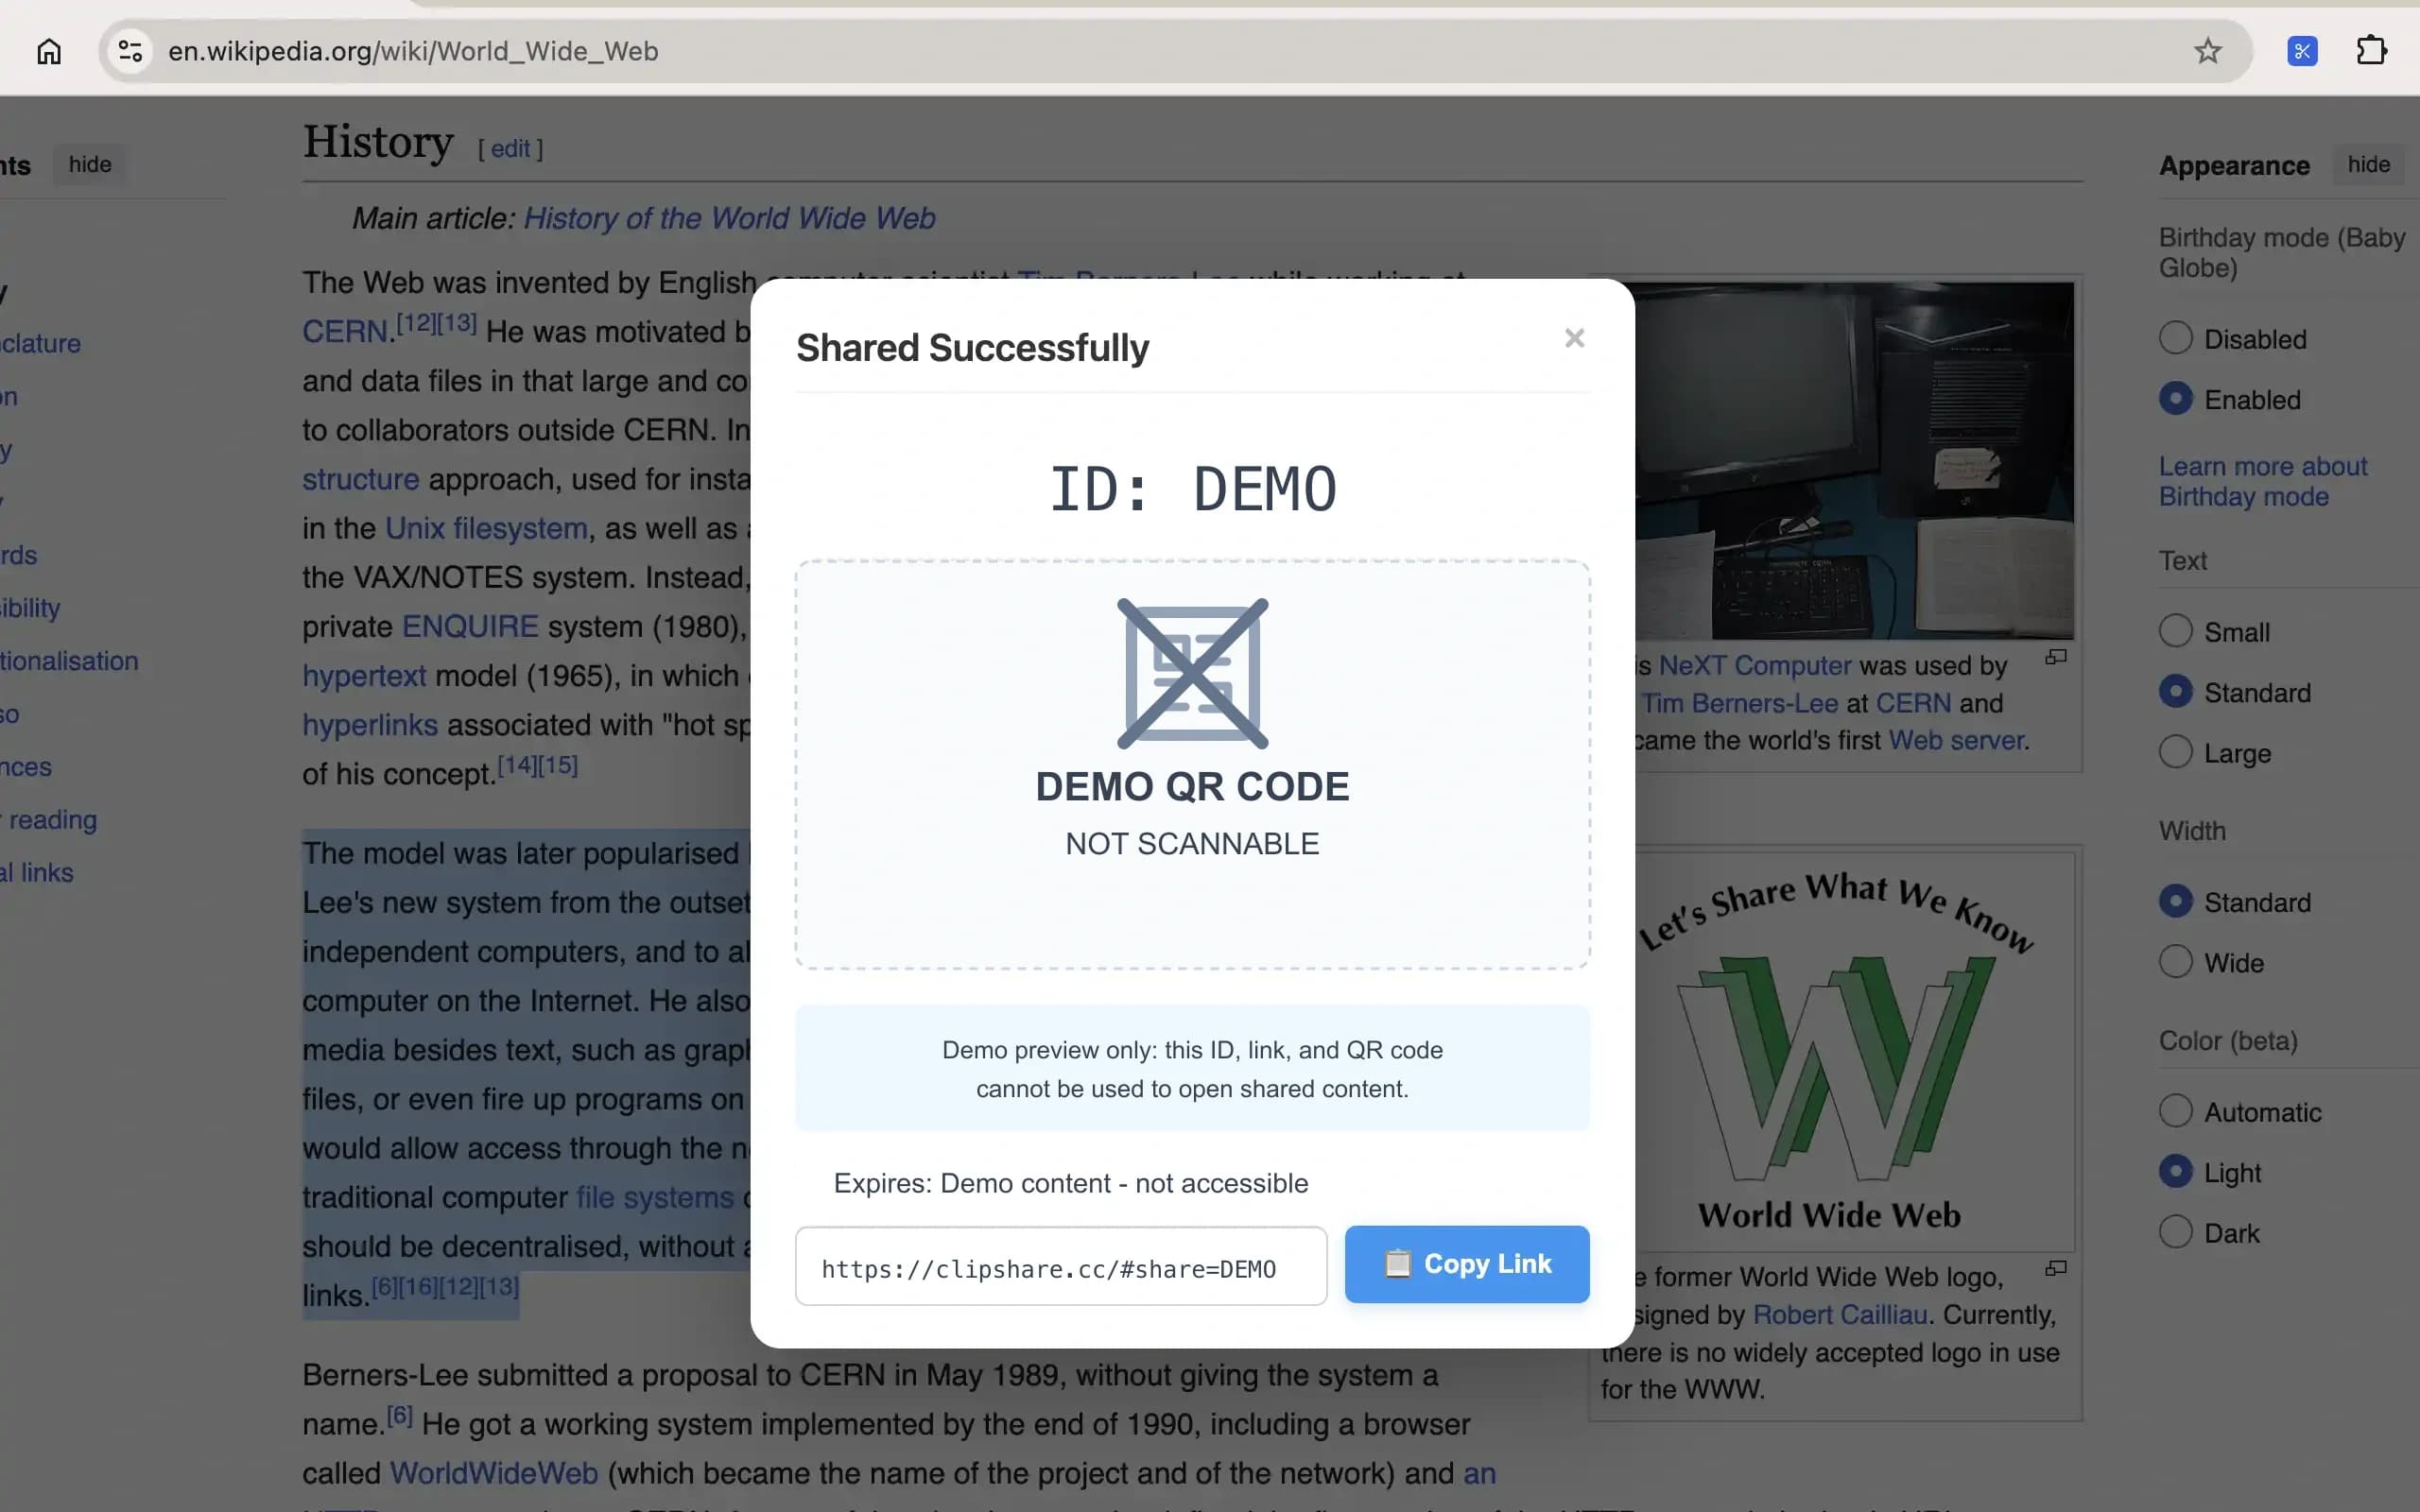
Task: Hide the Appearance panel
Action: tap(2368, 164)
